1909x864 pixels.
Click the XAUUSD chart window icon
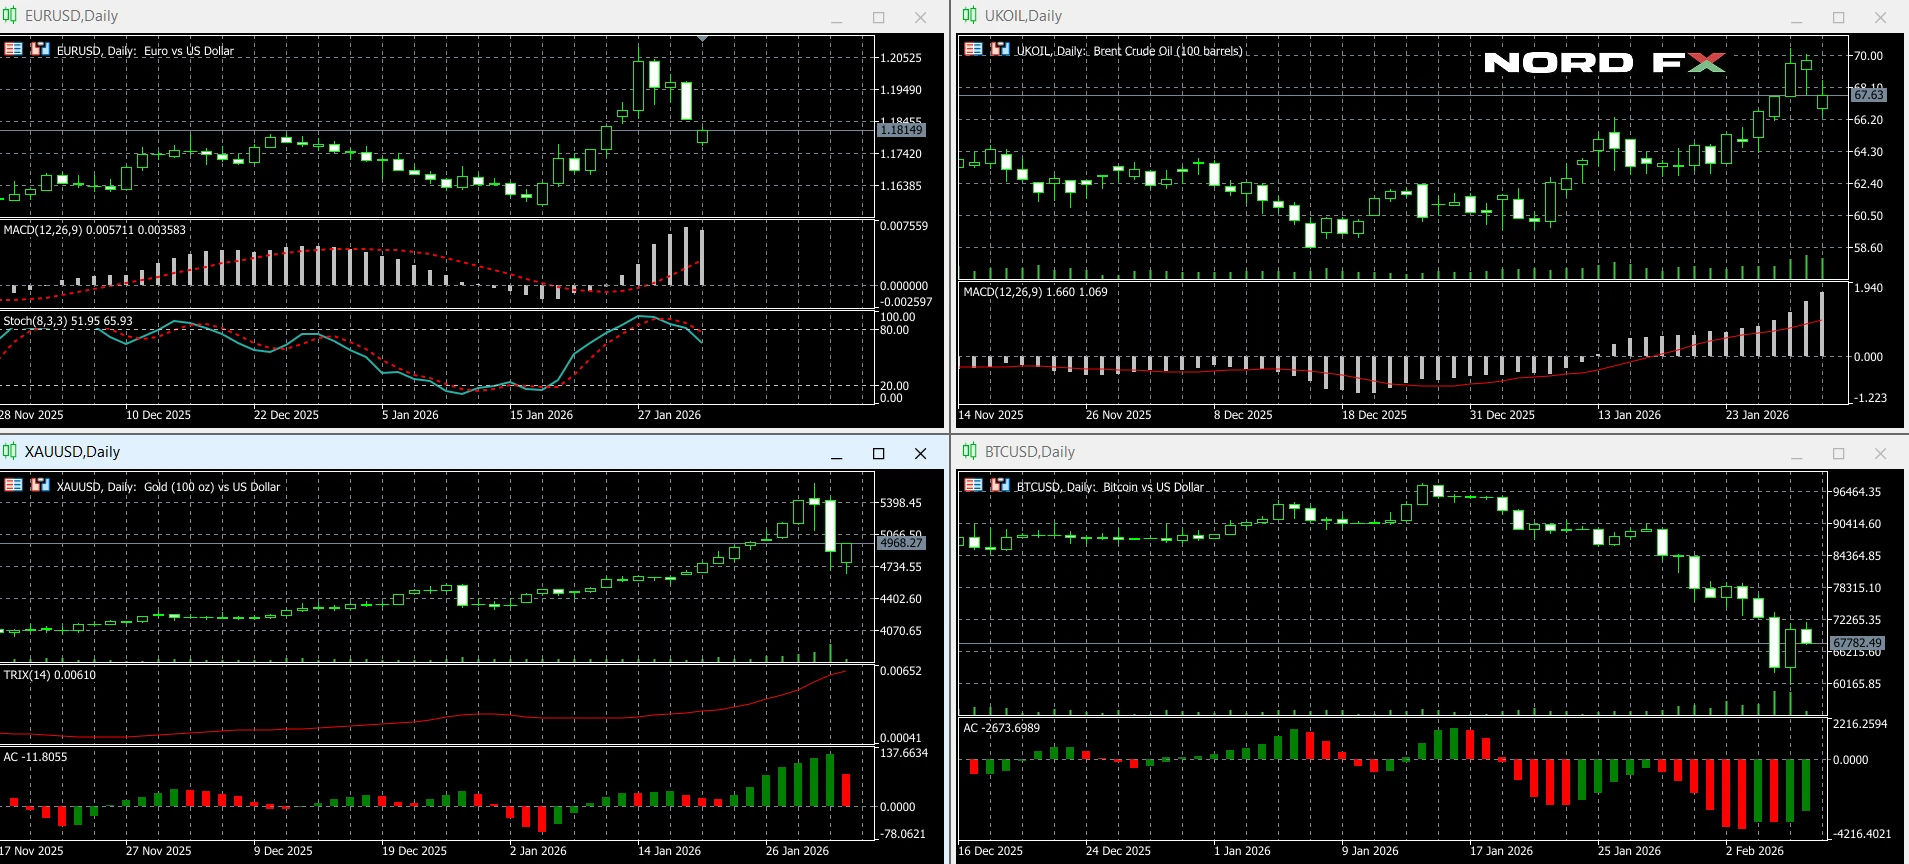[x=9, y=452]
